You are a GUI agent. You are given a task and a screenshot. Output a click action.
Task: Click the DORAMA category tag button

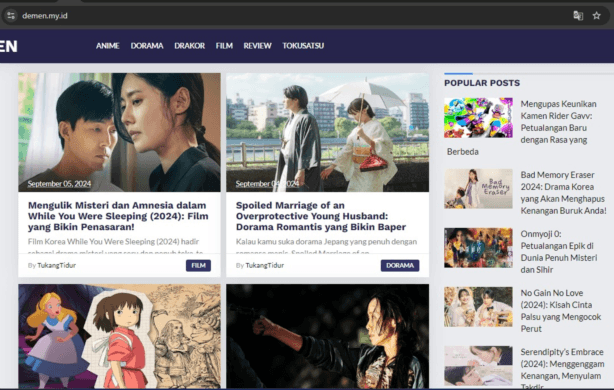click(x=400, y=265)
